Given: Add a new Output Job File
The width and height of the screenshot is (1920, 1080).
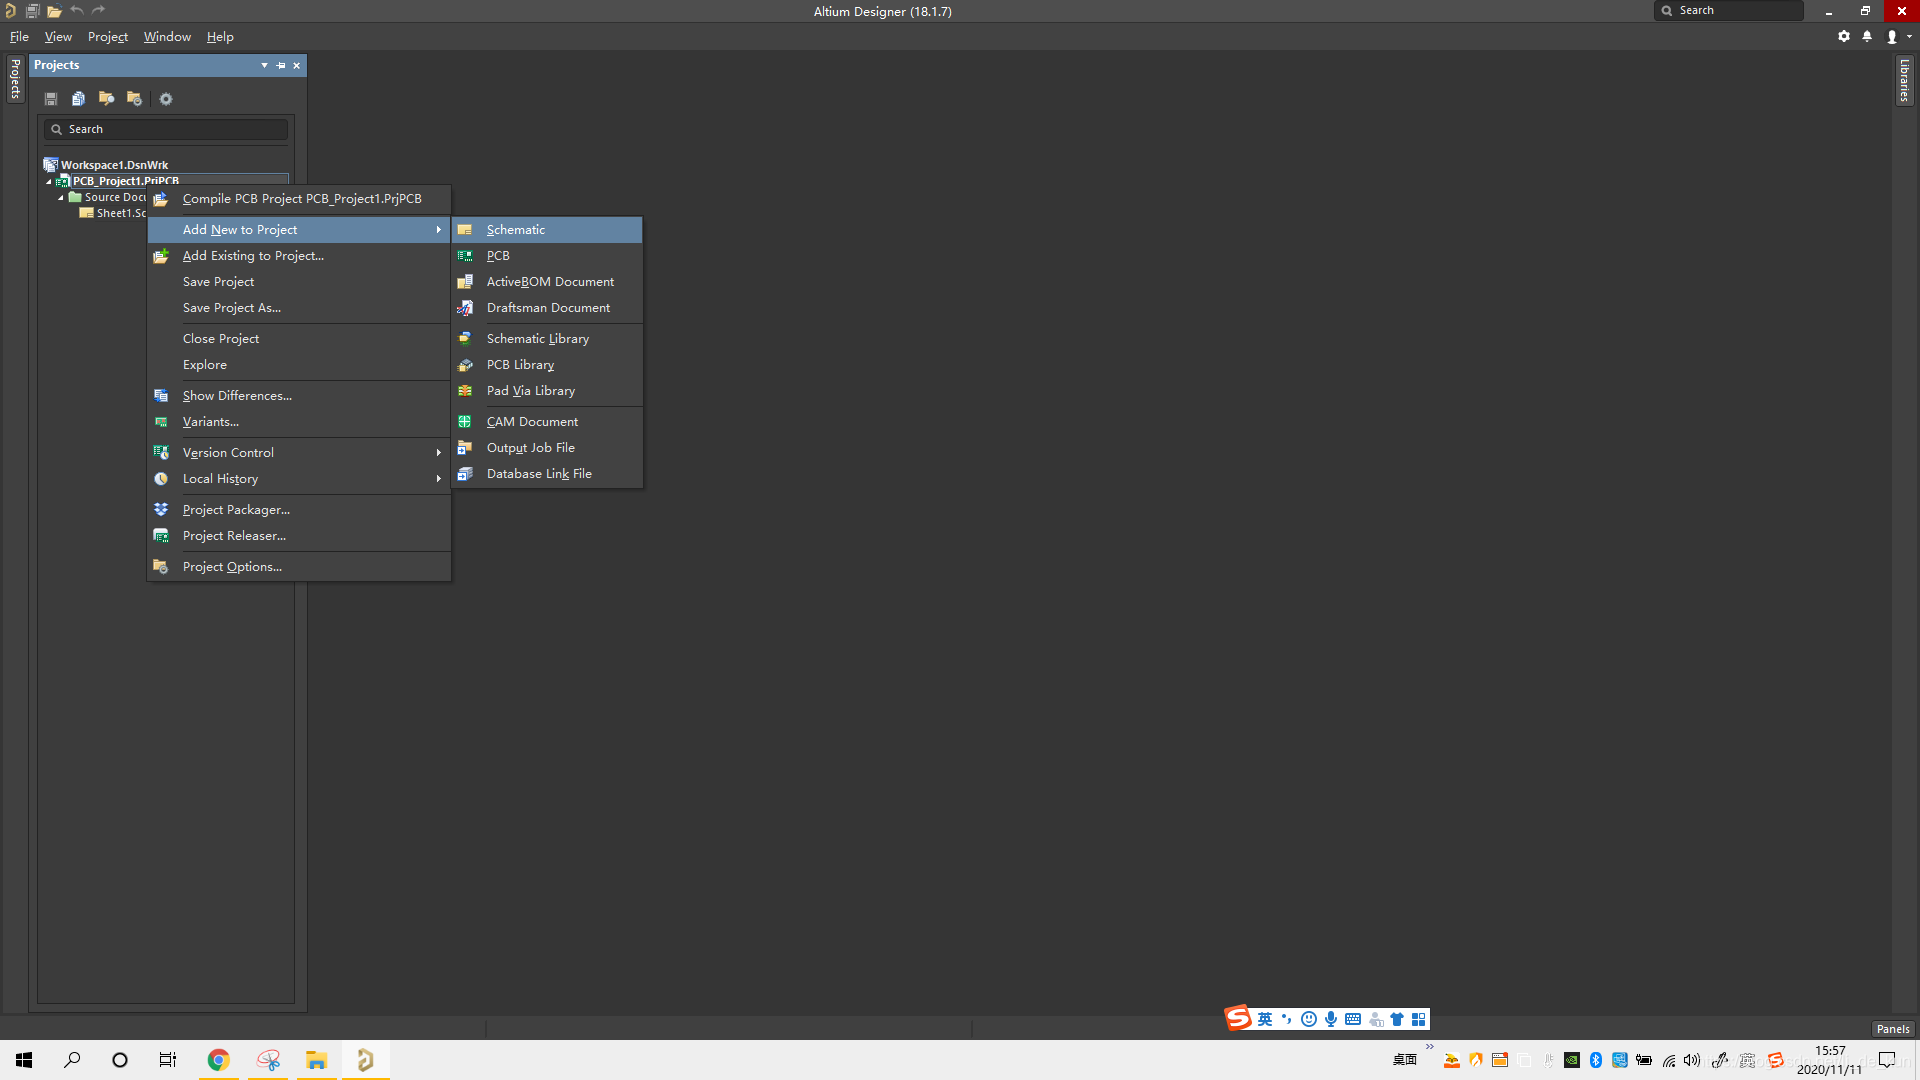Looking at the screenshot, I should tap(547, 448).
